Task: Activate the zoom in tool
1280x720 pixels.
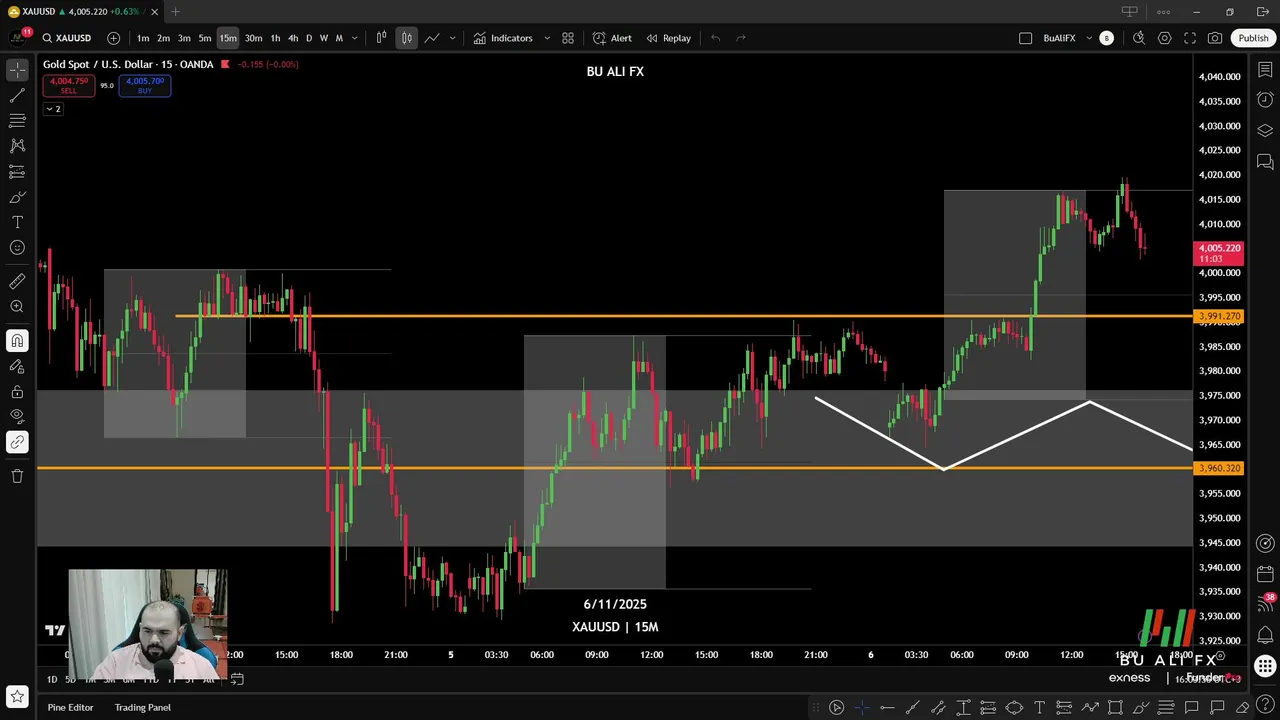Action: tap(17, 307)
